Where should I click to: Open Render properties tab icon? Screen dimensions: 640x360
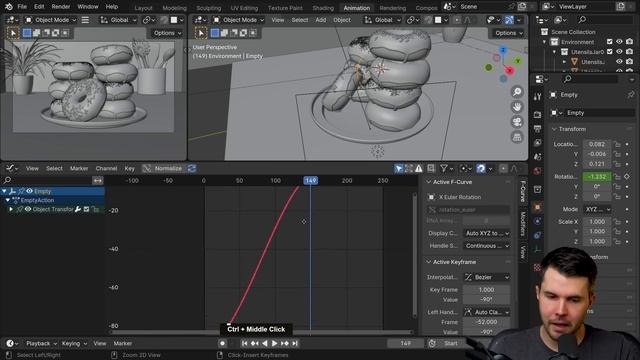(537, 115)
